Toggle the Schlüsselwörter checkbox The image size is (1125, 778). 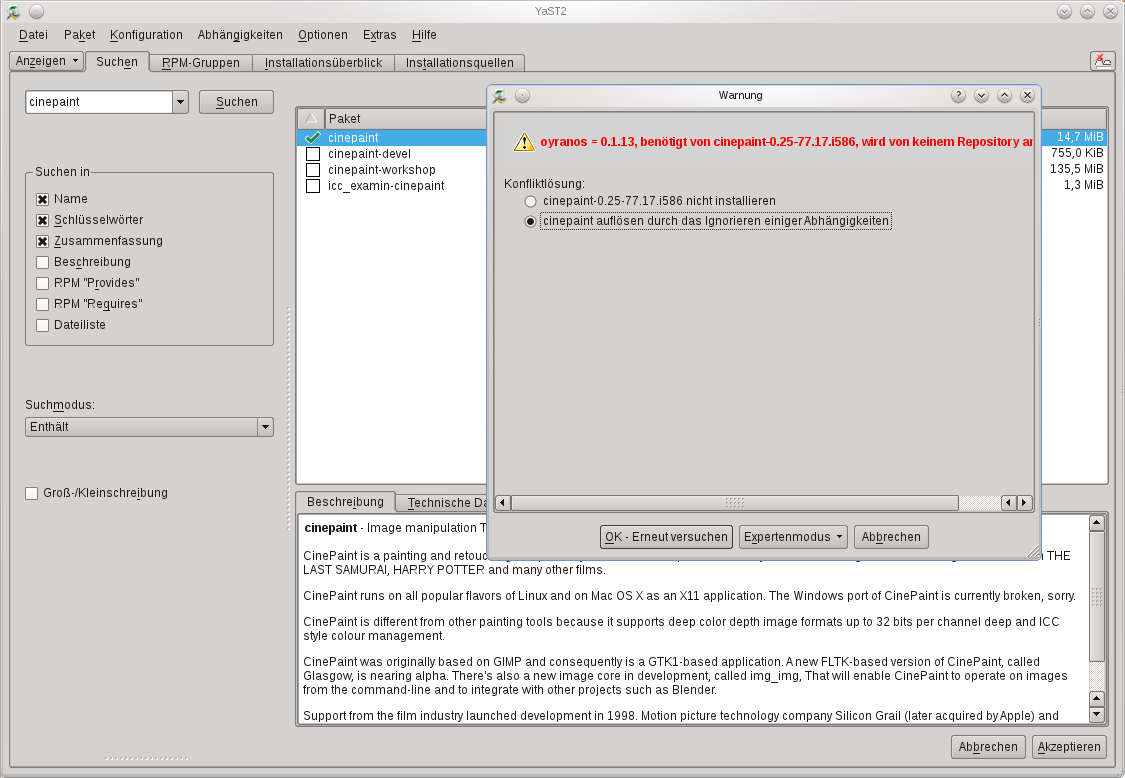(x=42, y=220)
